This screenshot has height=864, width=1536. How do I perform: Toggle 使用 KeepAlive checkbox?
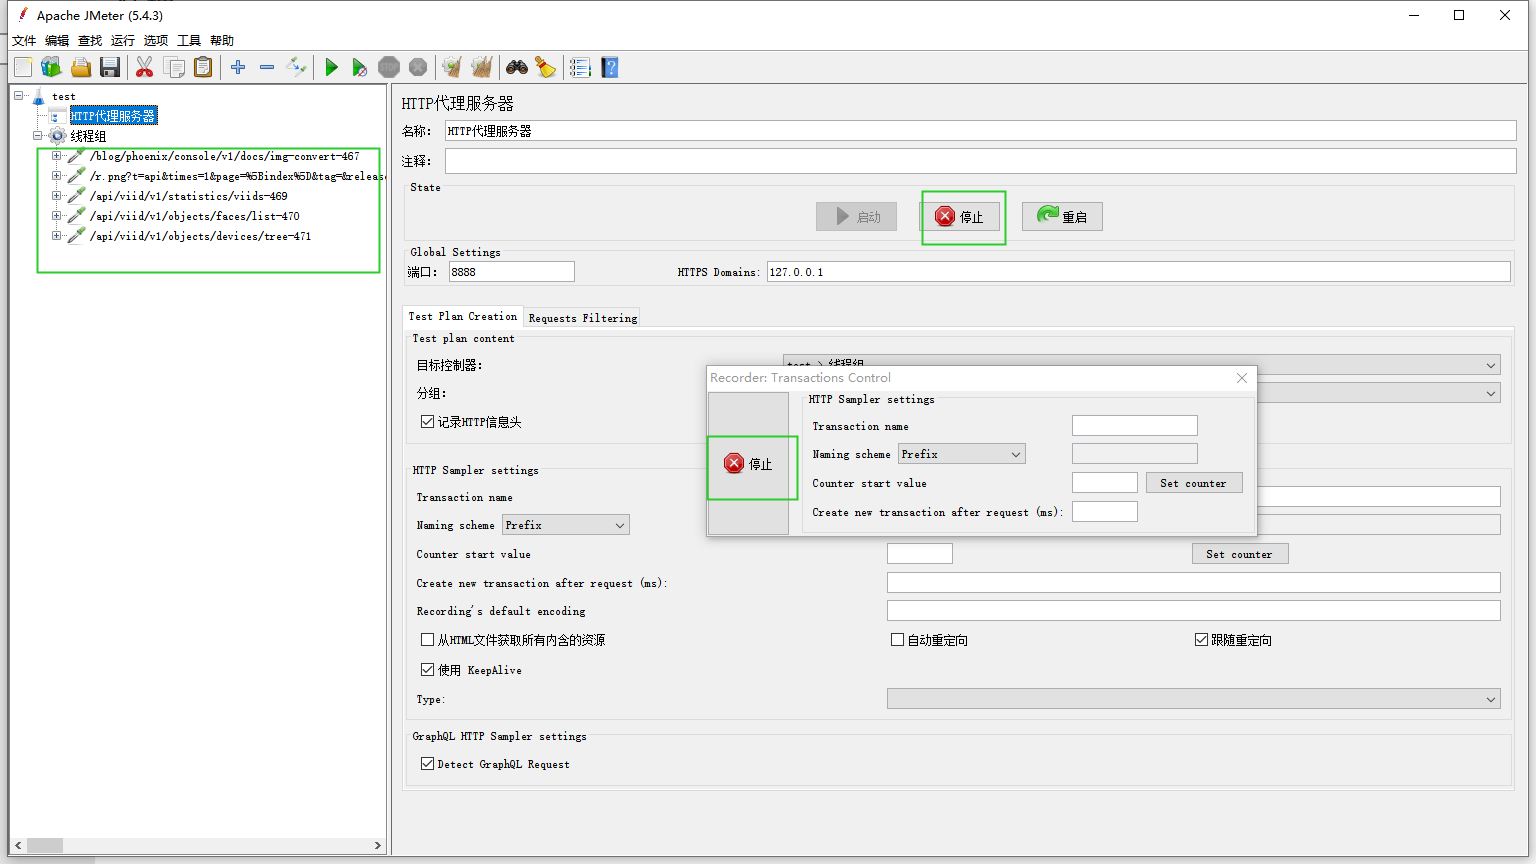(x=427, y=670)
